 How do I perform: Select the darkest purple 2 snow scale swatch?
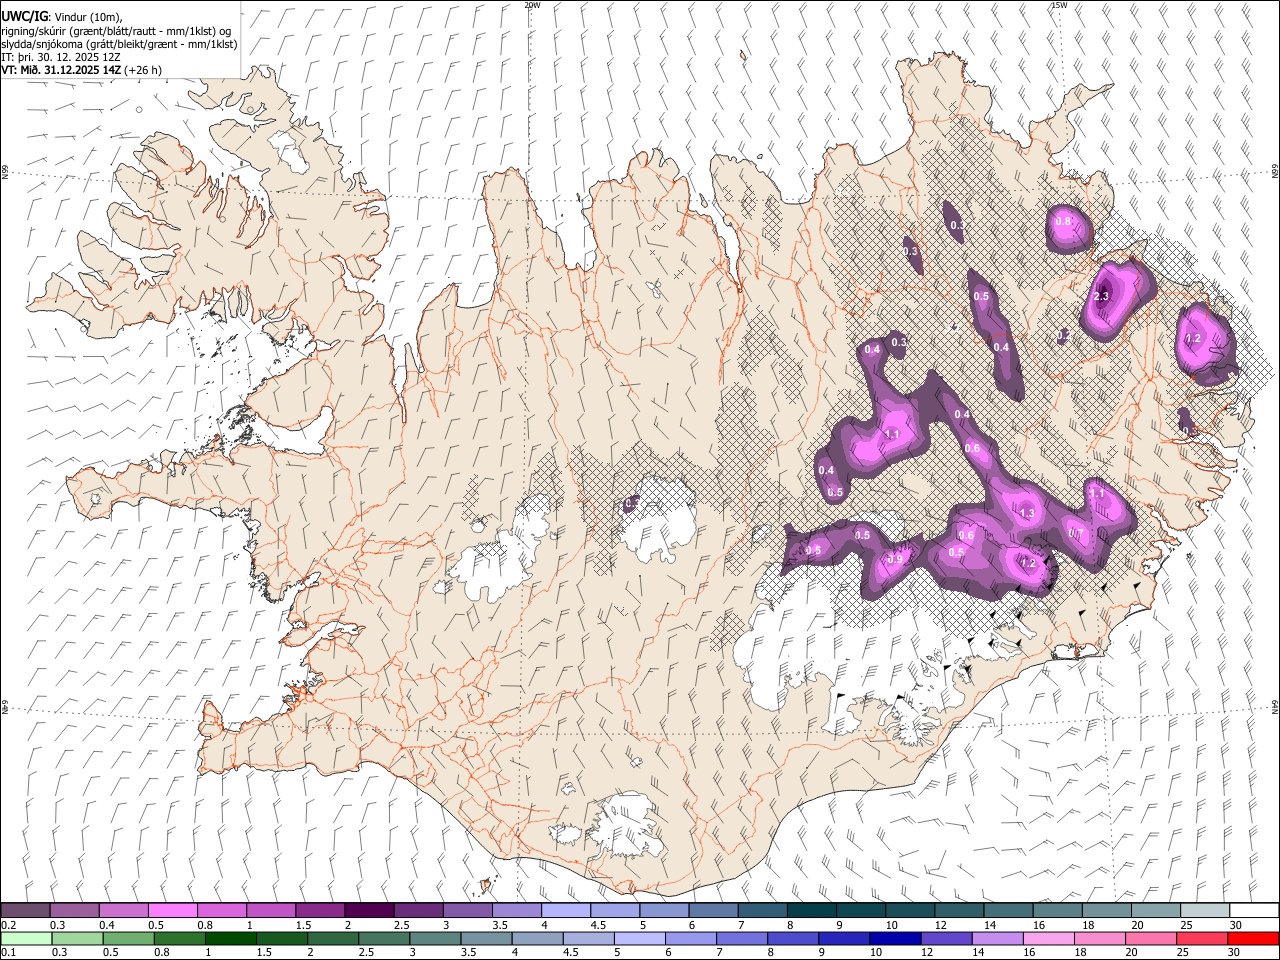368,910
